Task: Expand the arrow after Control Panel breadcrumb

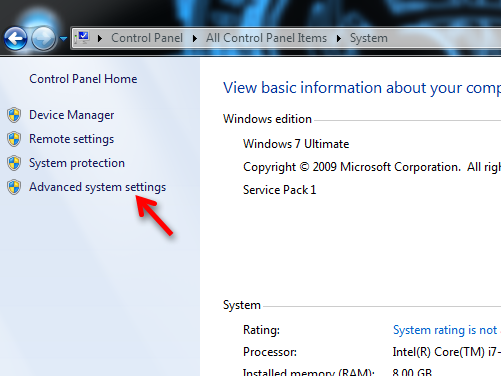Action: pyautogui.click(x=195, y=39)
